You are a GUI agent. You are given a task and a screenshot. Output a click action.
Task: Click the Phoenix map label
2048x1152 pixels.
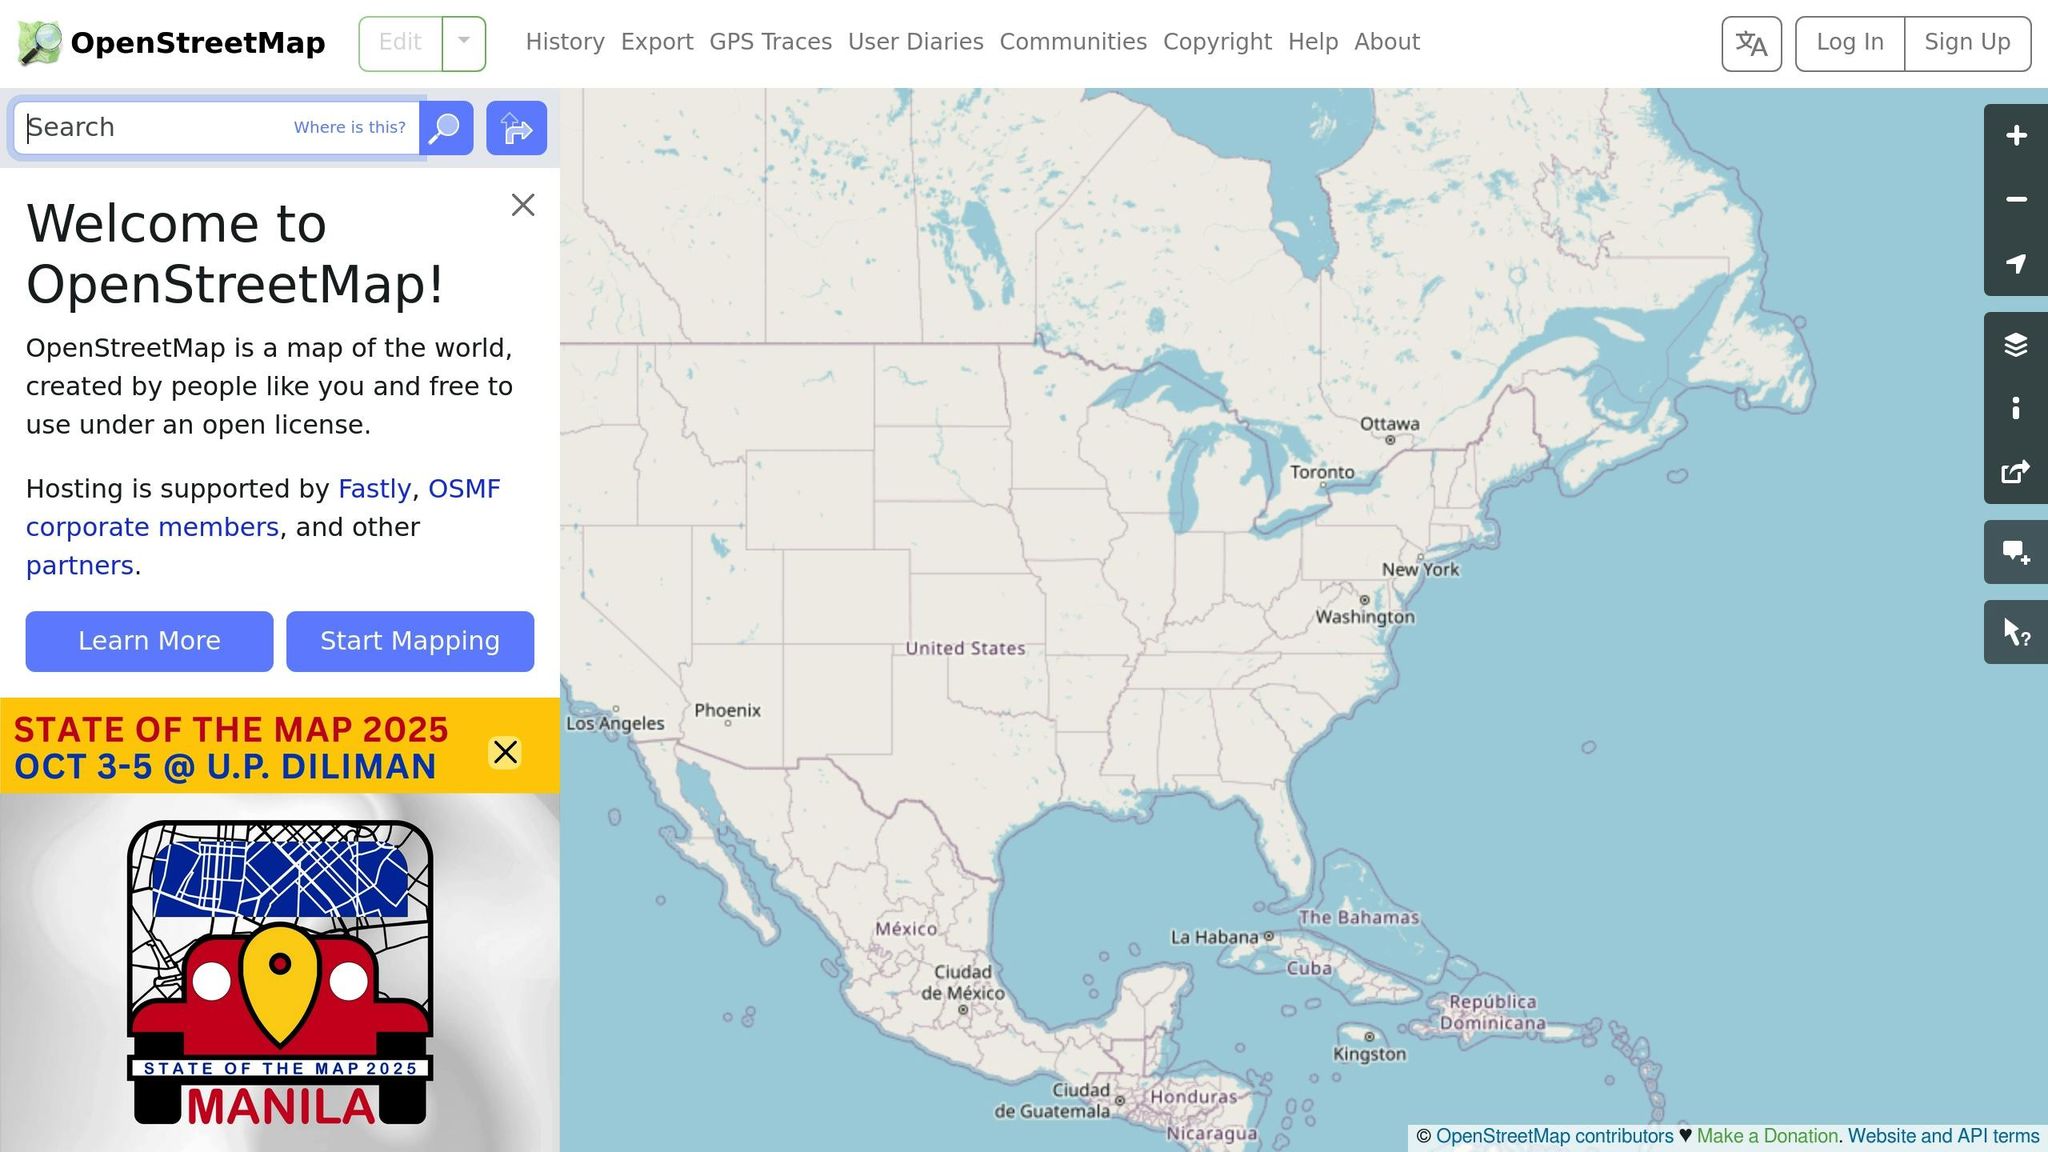[727, 710]
